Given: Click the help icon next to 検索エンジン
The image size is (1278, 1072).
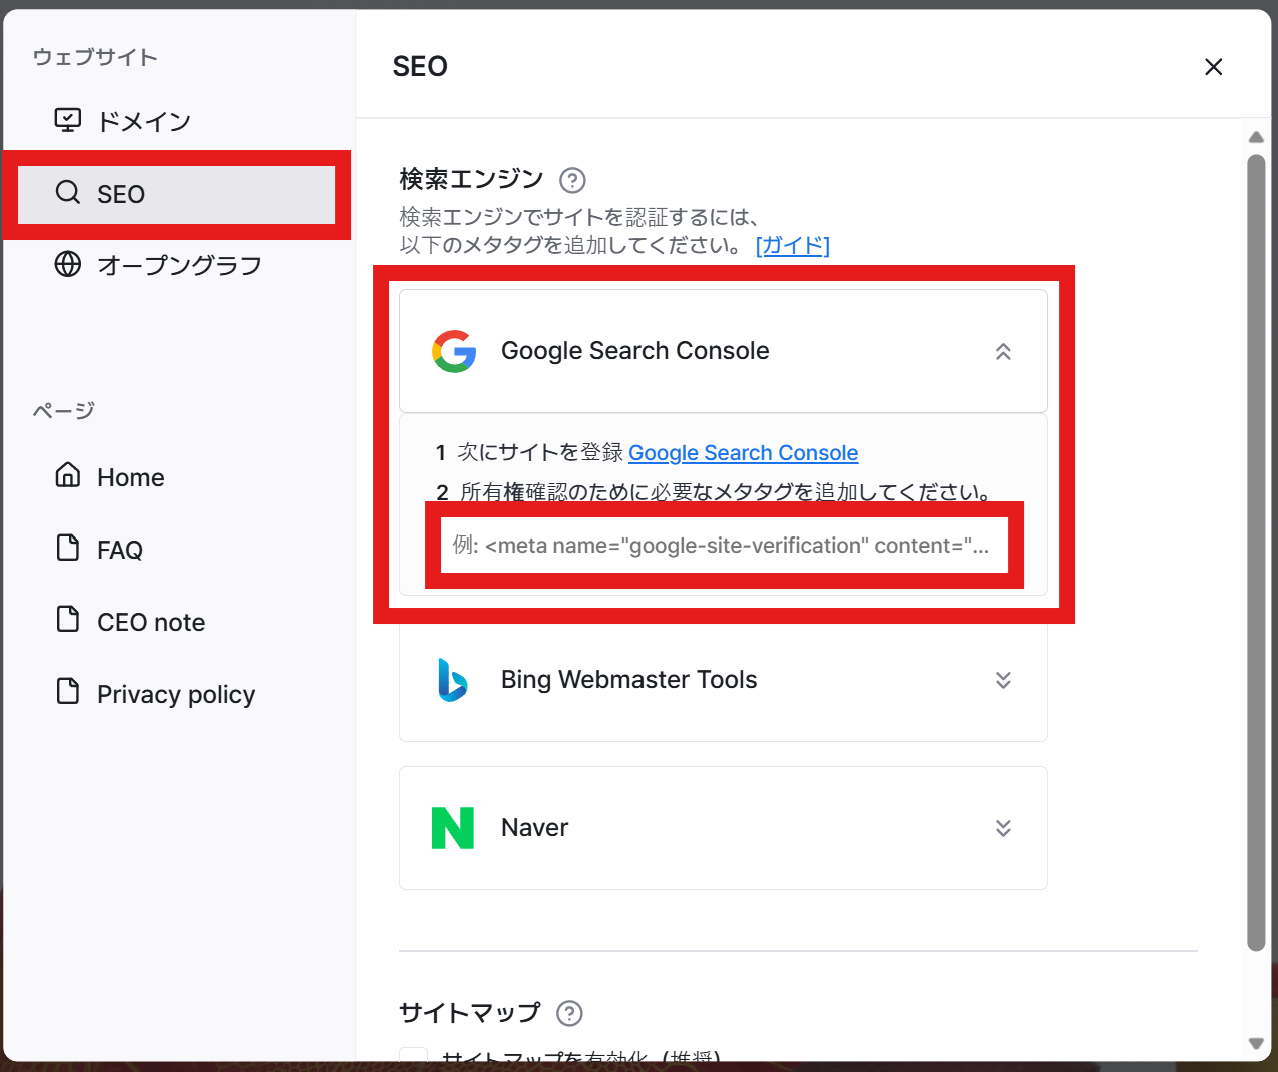Looking at the screenshot, I should coord(572,180).
